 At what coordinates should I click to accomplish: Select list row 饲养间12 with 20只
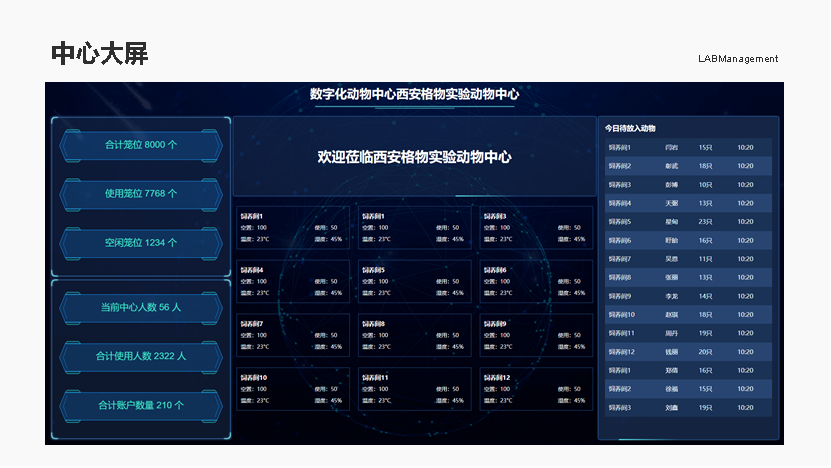coord(688,352)
